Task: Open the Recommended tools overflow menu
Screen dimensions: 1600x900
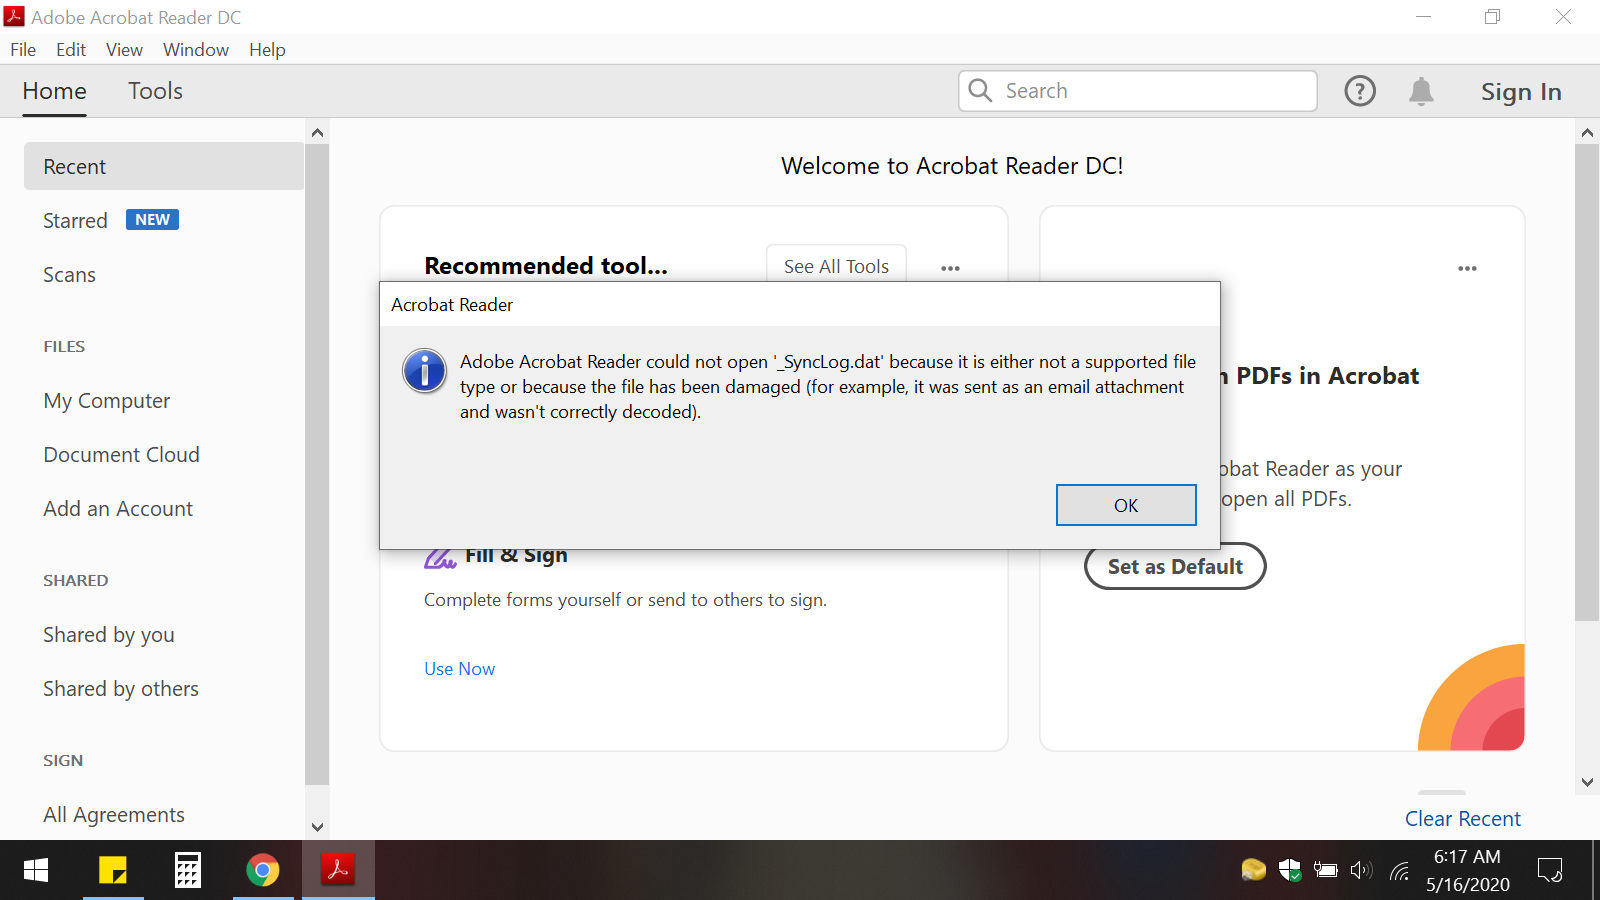Action: point(950,268)
